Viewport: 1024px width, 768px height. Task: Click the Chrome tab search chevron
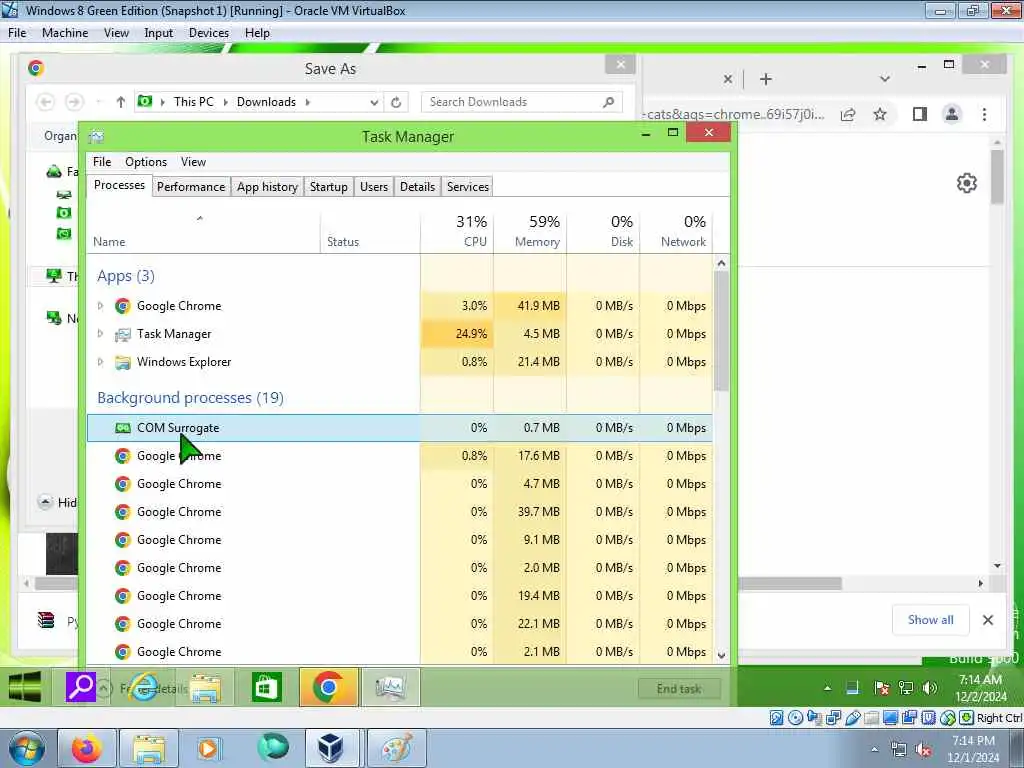click(884, 79)
